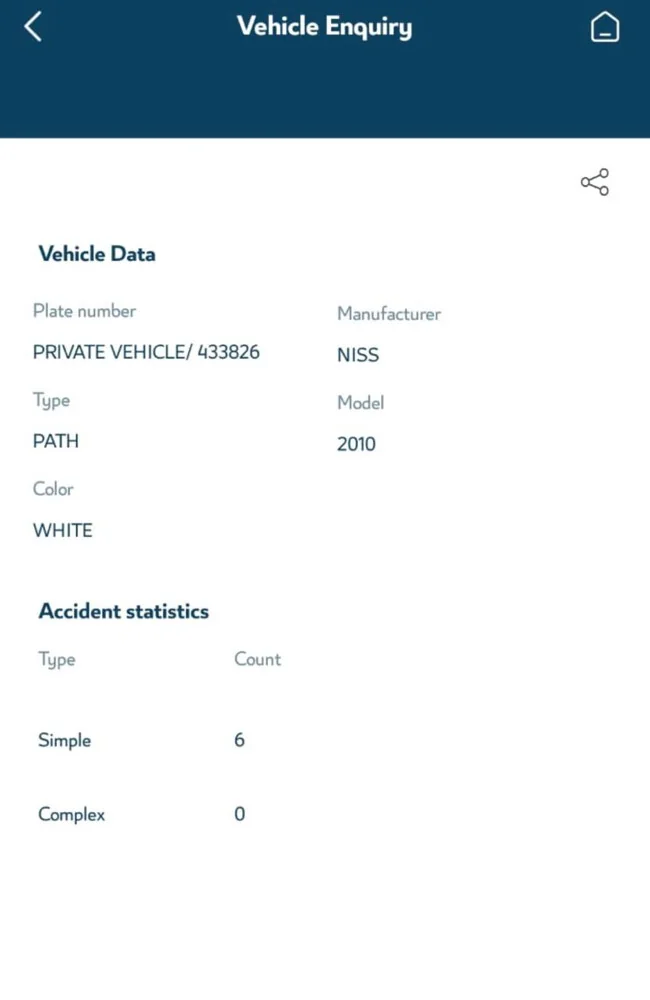
Task: Click the Vehicle Data heading
Action: click(x=97, y=254)
